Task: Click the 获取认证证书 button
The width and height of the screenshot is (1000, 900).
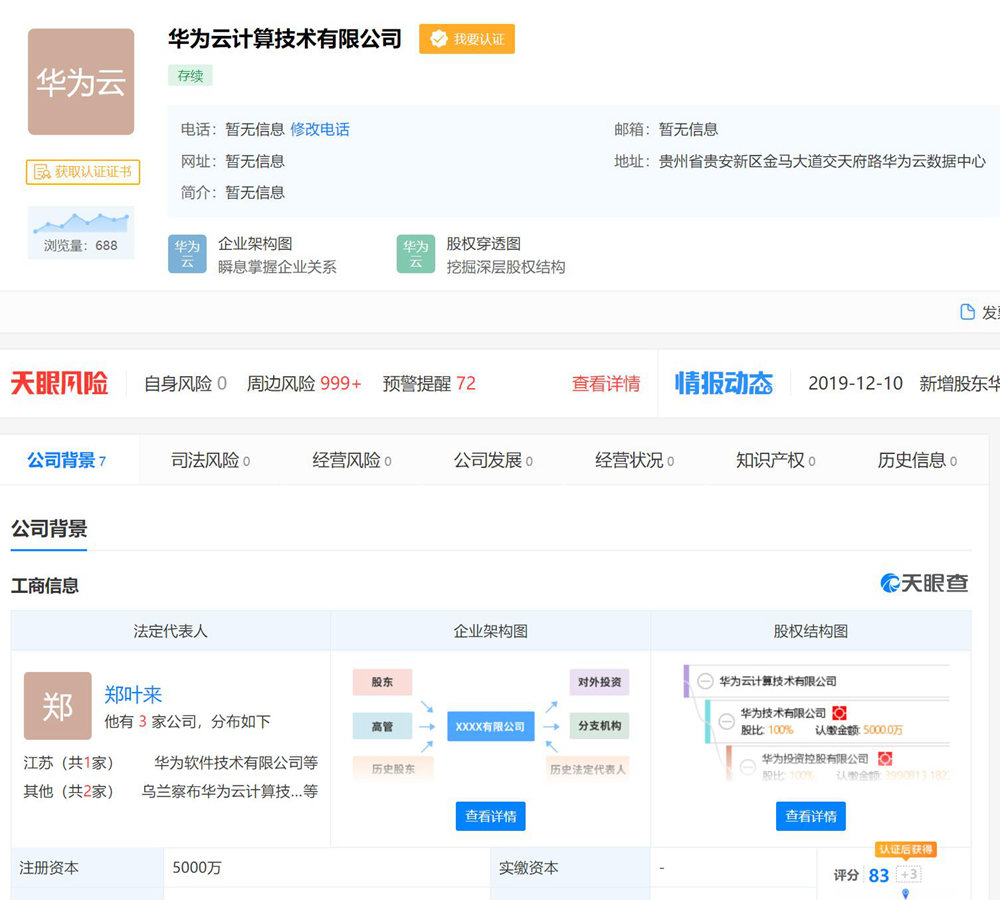Action: pos(83,172)
